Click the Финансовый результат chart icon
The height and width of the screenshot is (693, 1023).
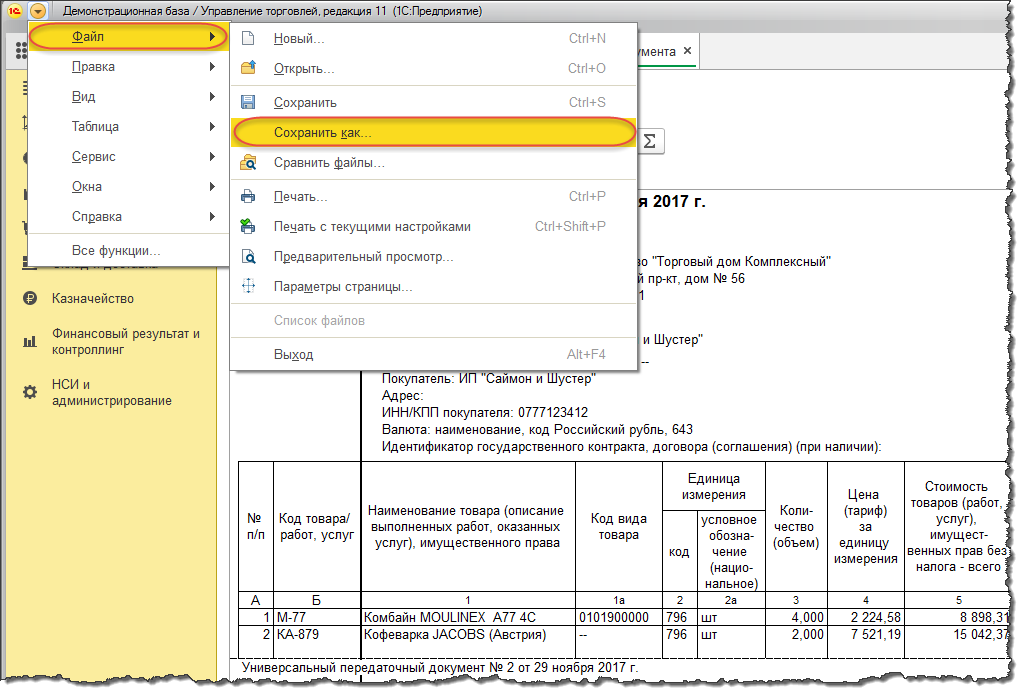click(30, 341)
